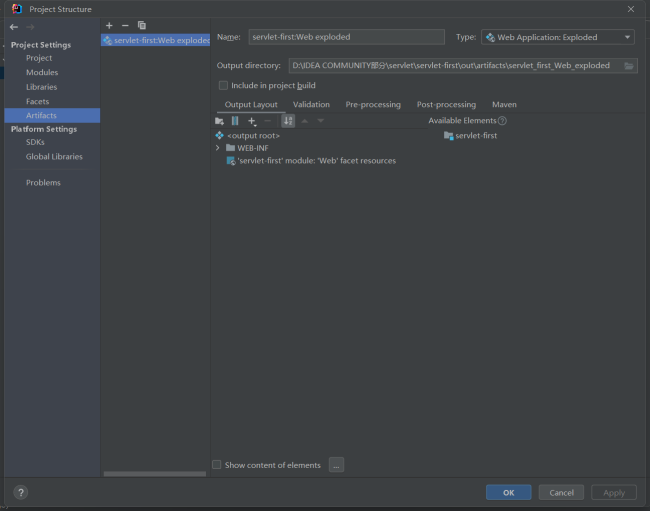Enable Show content of elements

click(x=216, y=465)
